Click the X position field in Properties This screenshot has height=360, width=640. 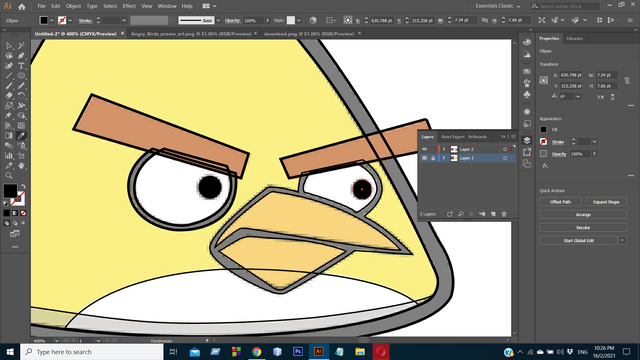click(571, 75)
